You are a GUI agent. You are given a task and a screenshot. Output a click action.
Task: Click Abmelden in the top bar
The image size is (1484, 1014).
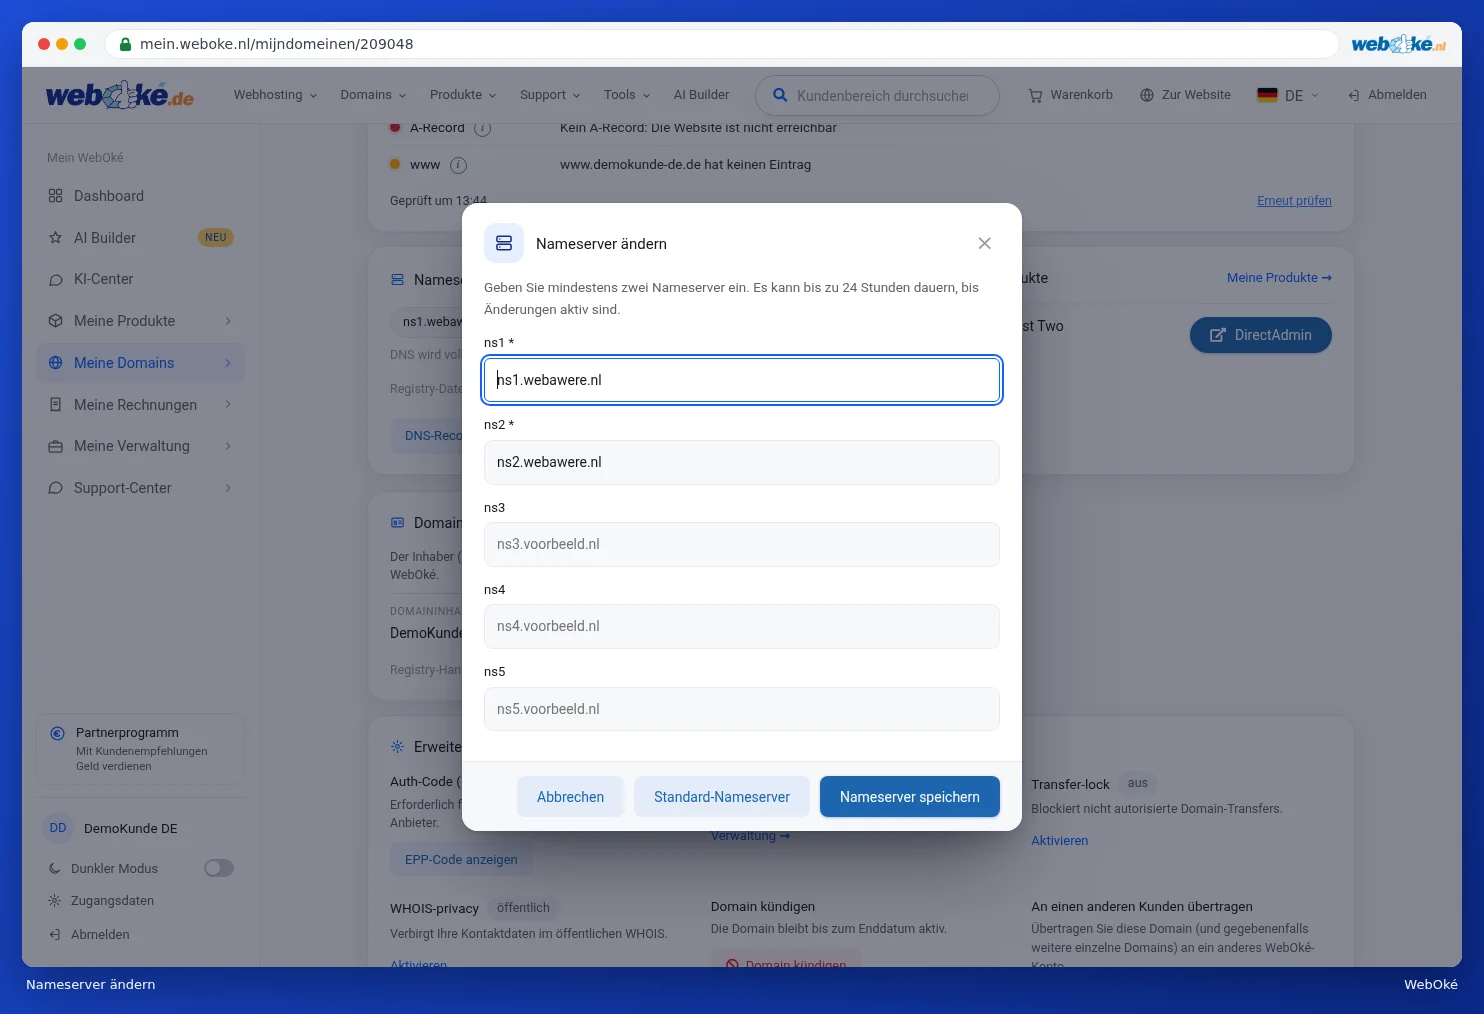point(1387,95)
